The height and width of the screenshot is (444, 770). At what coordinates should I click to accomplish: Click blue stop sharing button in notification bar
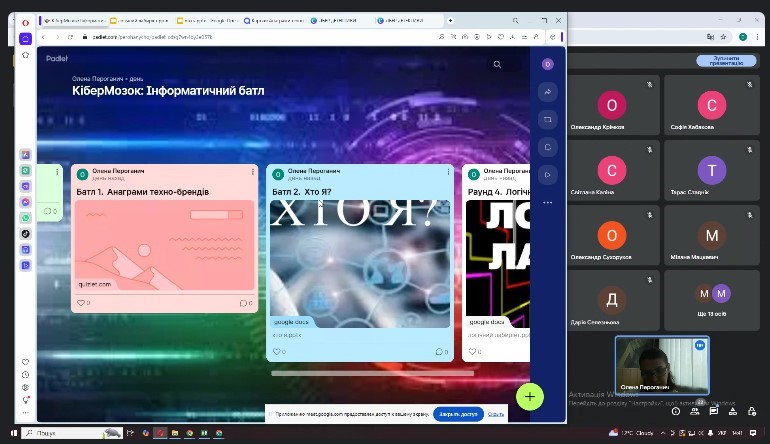pyautogui.click(x=458, y=414)
